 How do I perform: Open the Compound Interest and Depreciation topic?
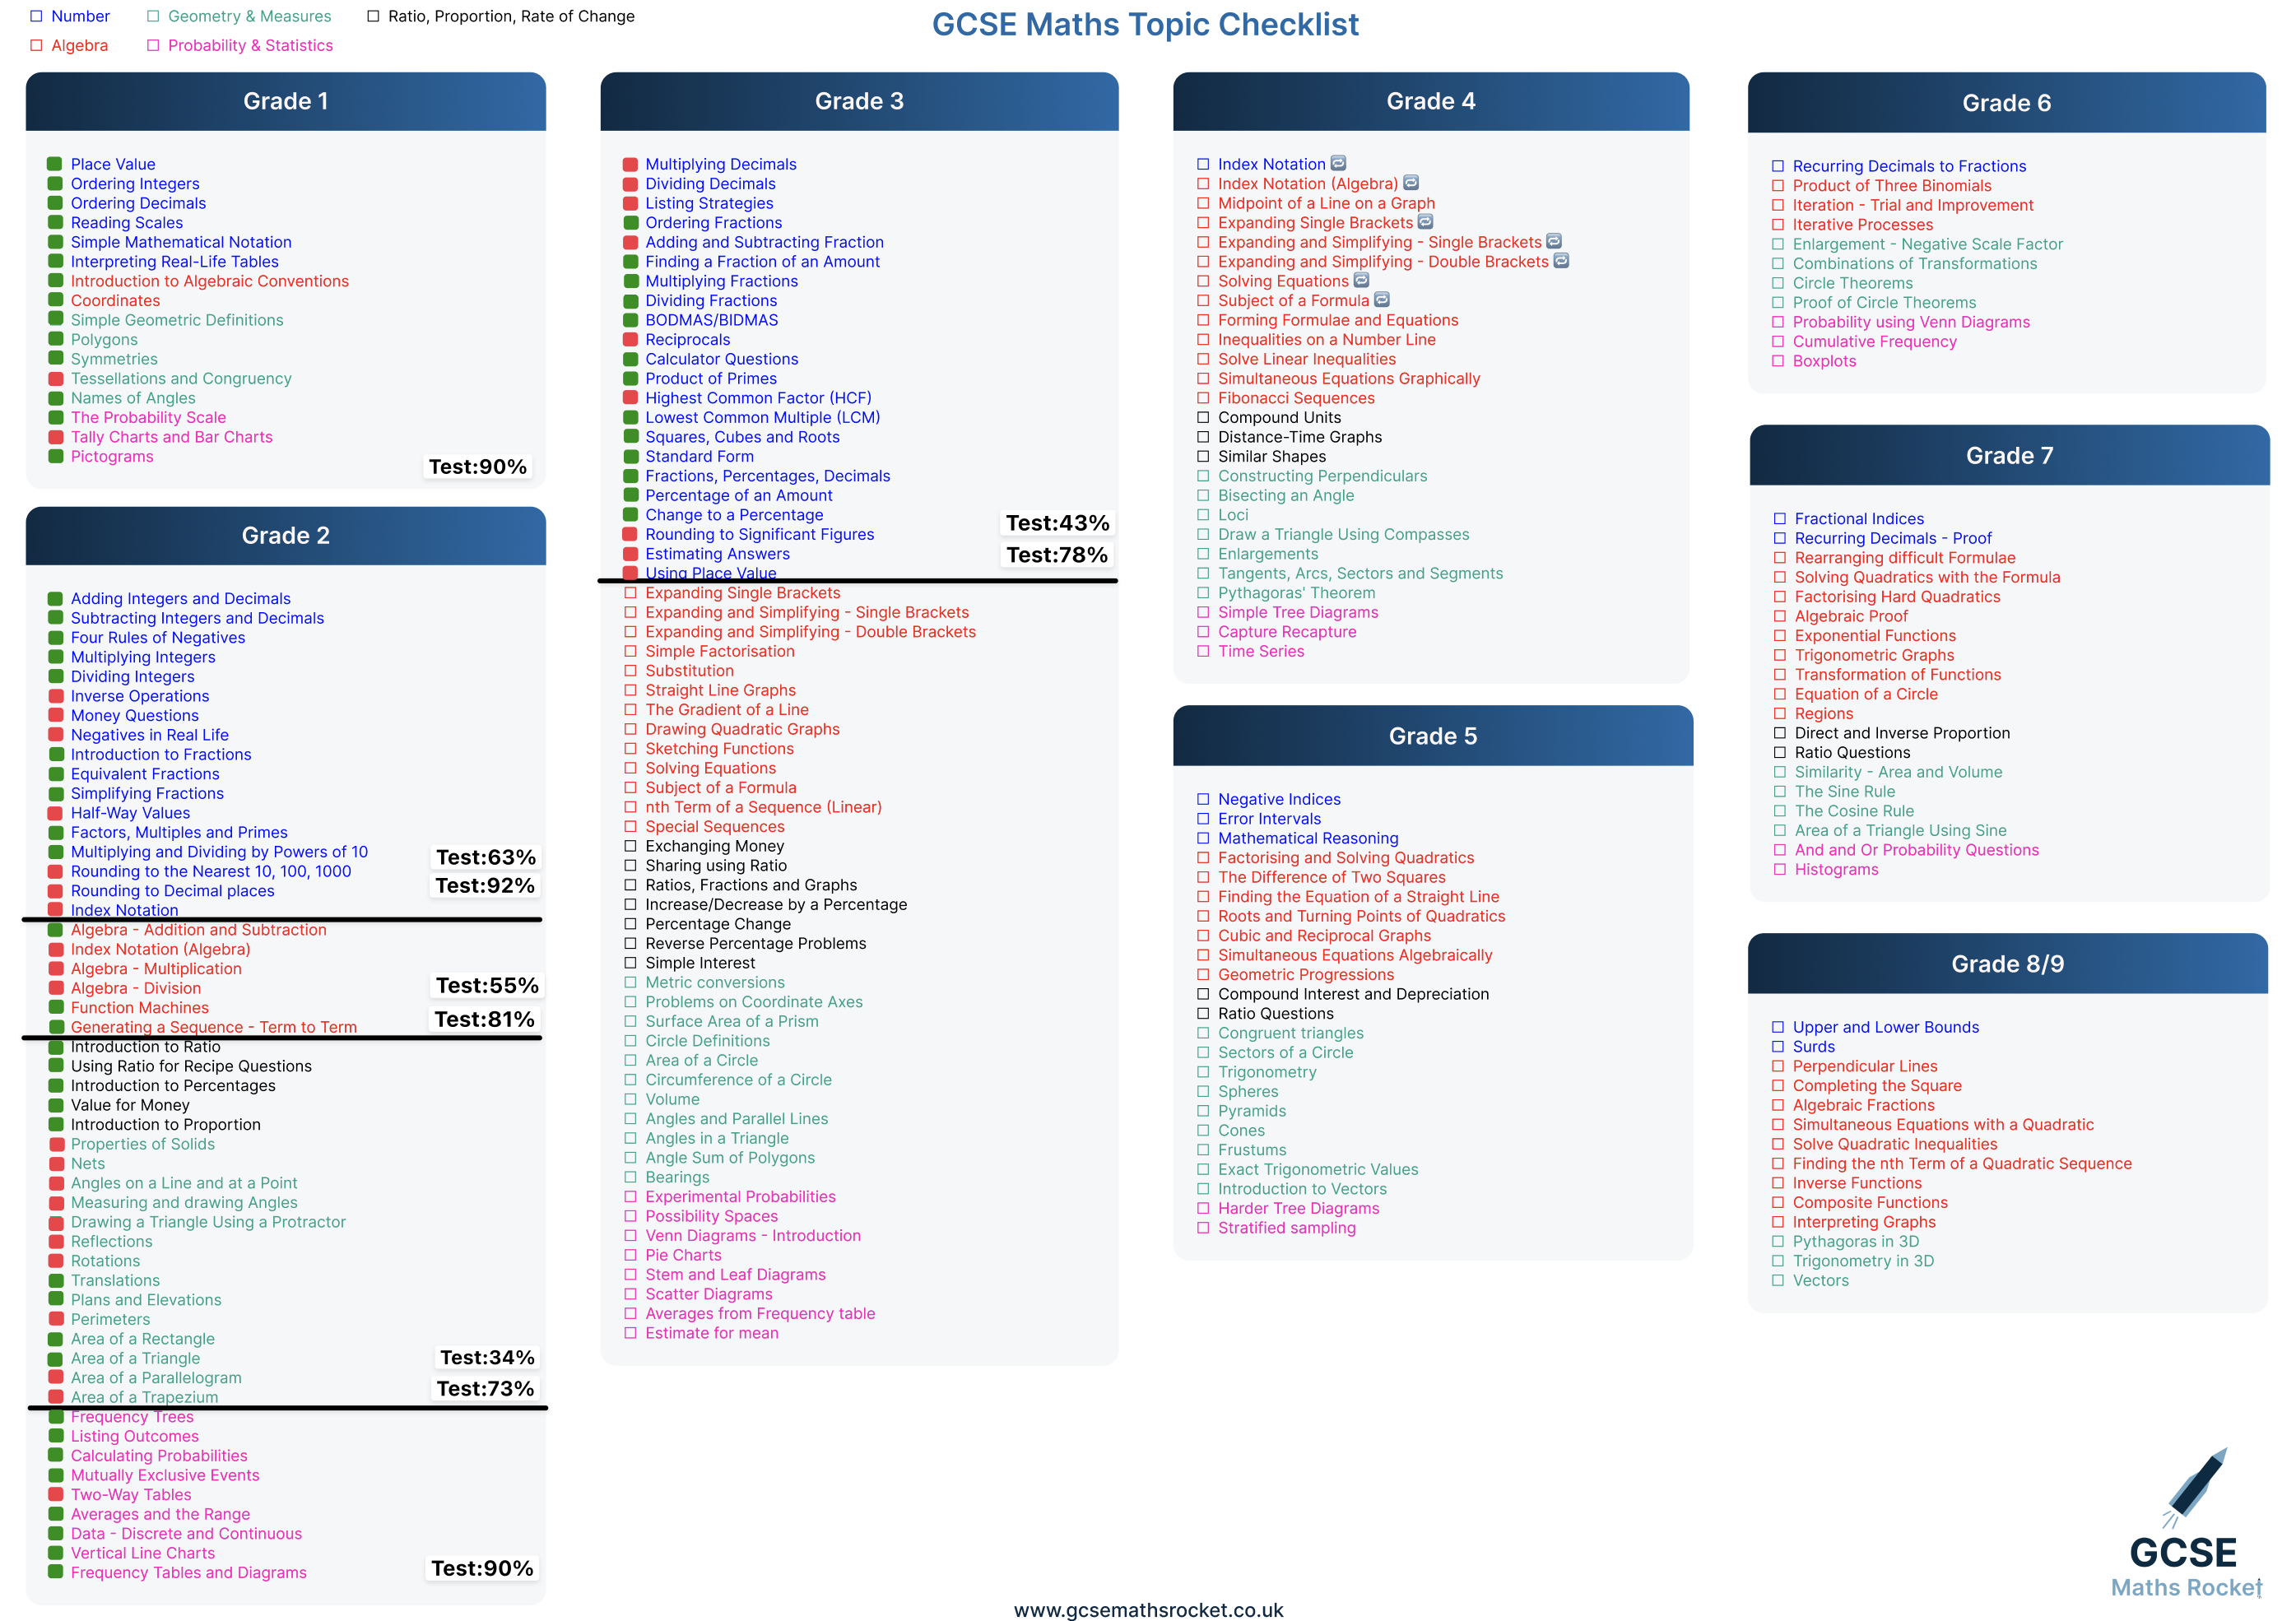tap(1352, 994)
